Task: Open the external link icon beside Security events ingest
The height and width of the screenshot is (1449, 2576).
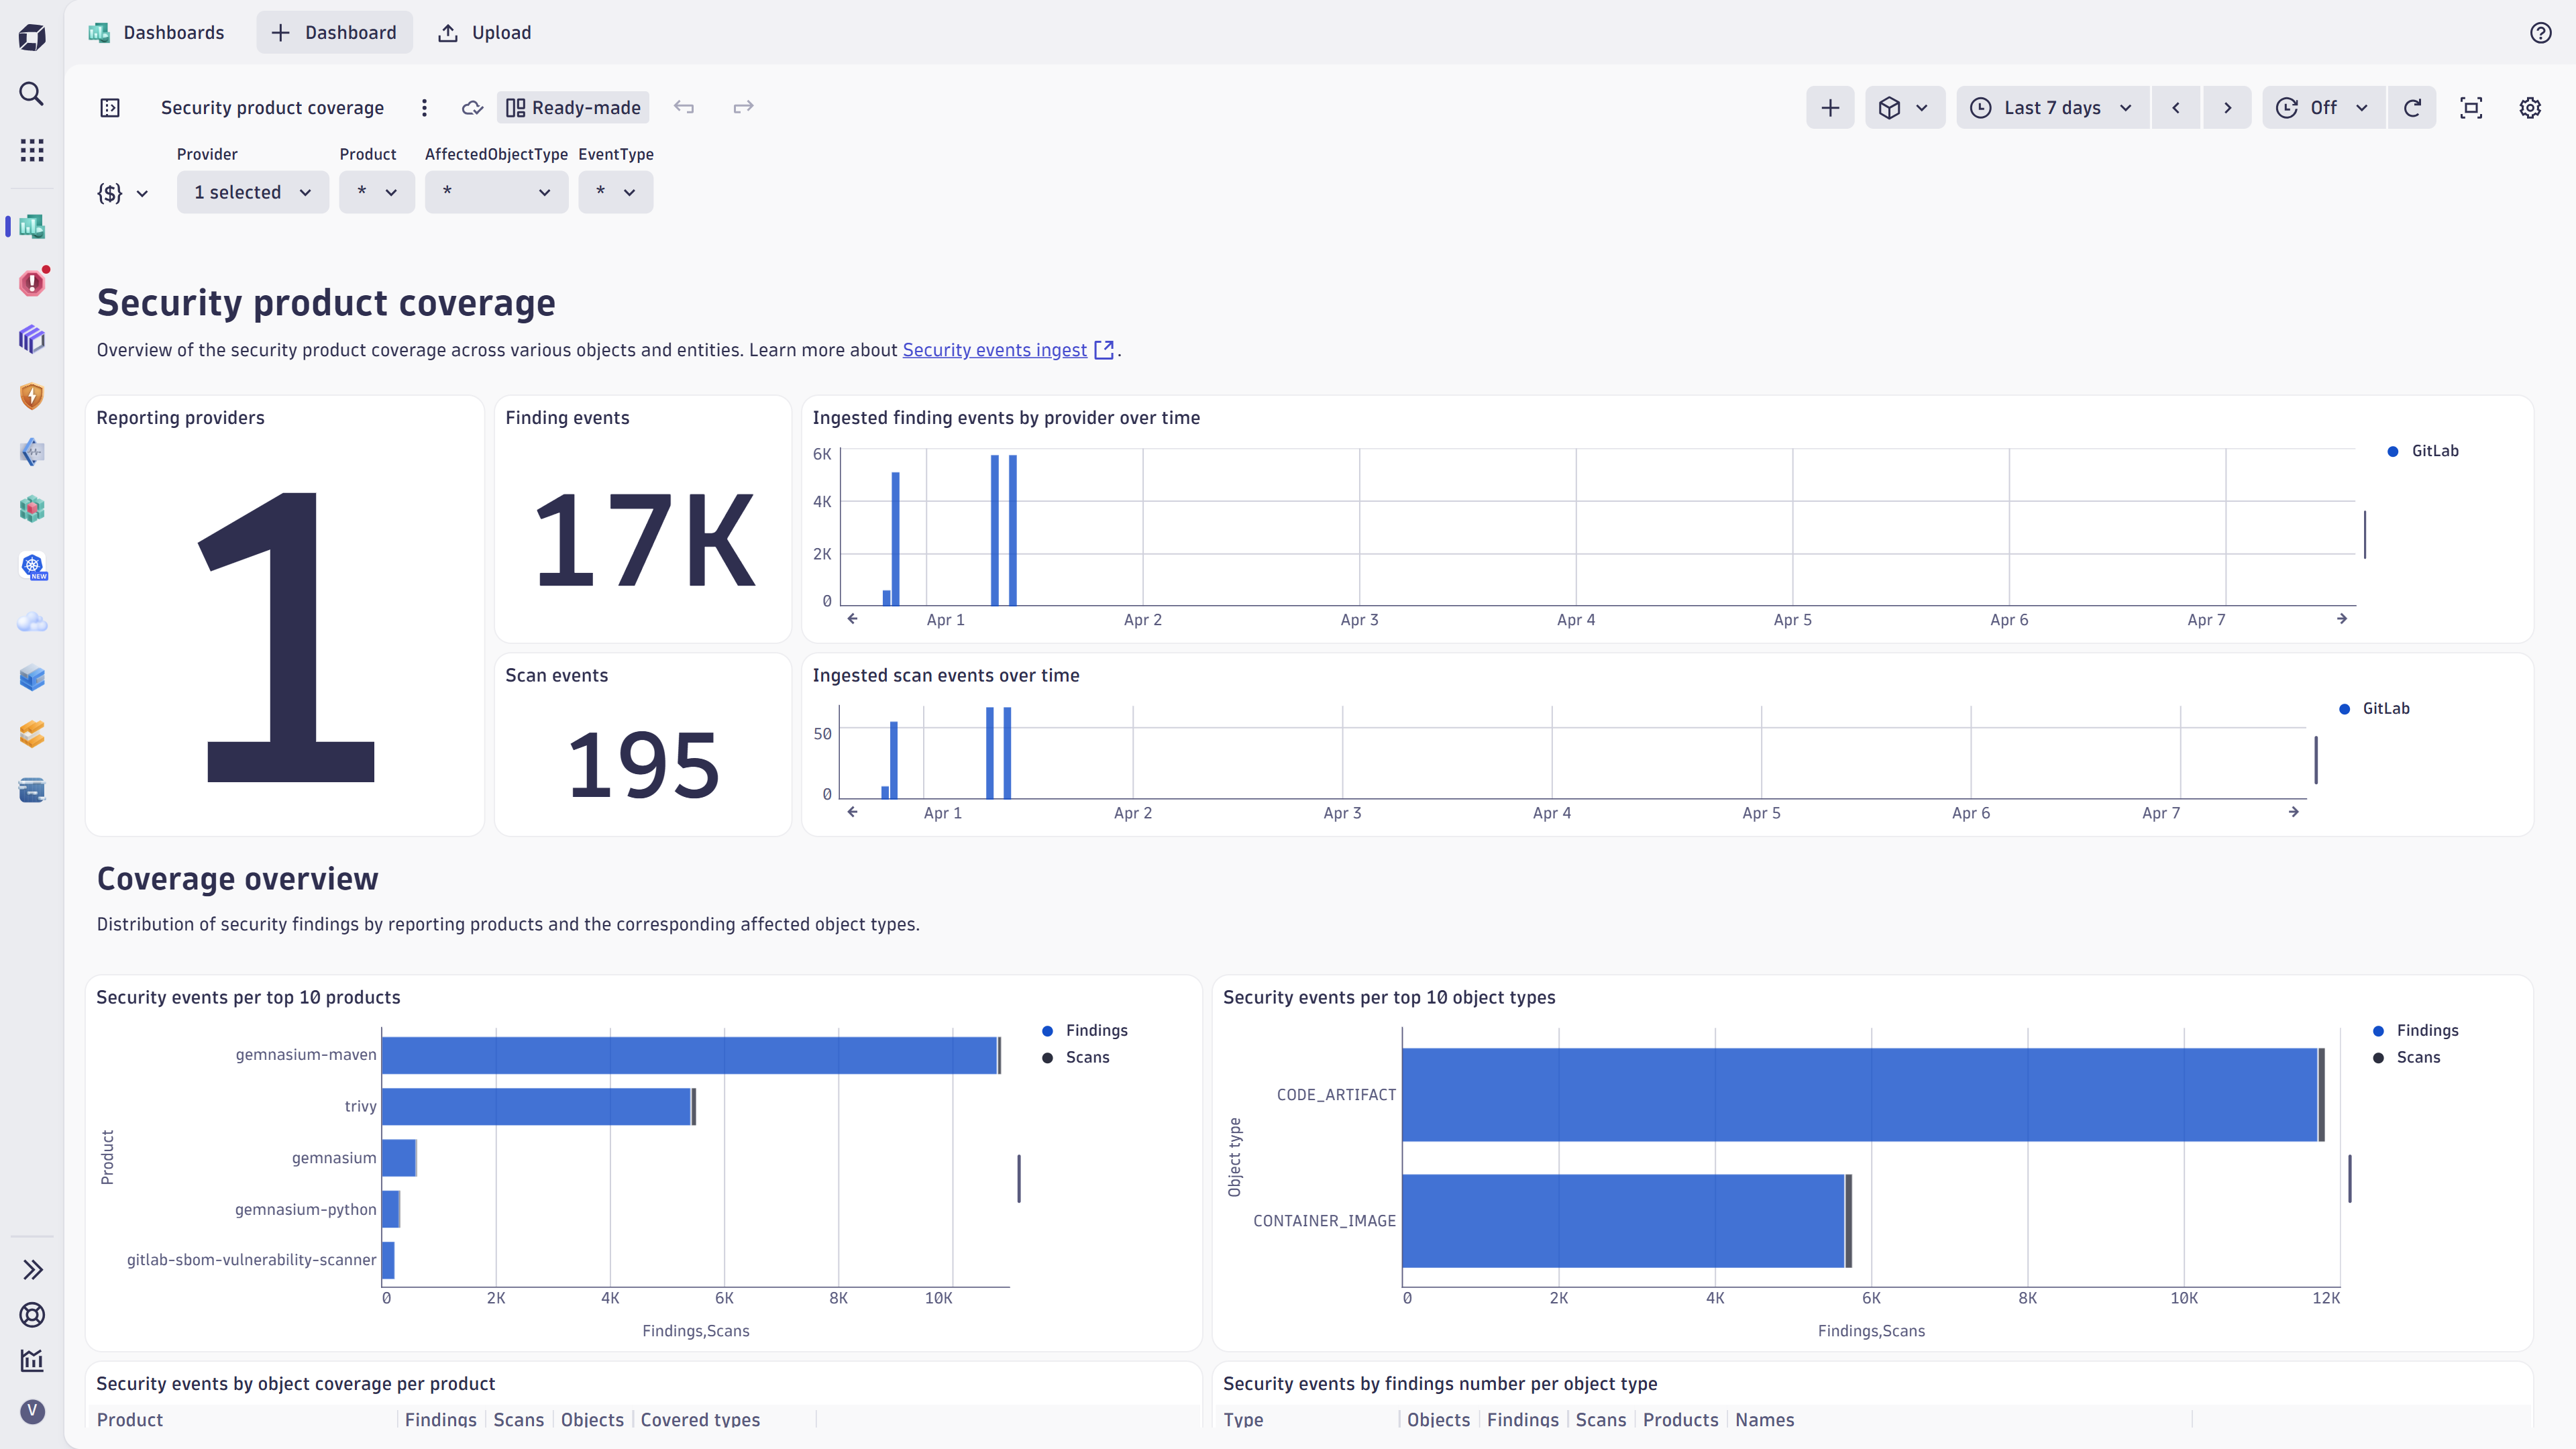Action: tap(1104, 350)
